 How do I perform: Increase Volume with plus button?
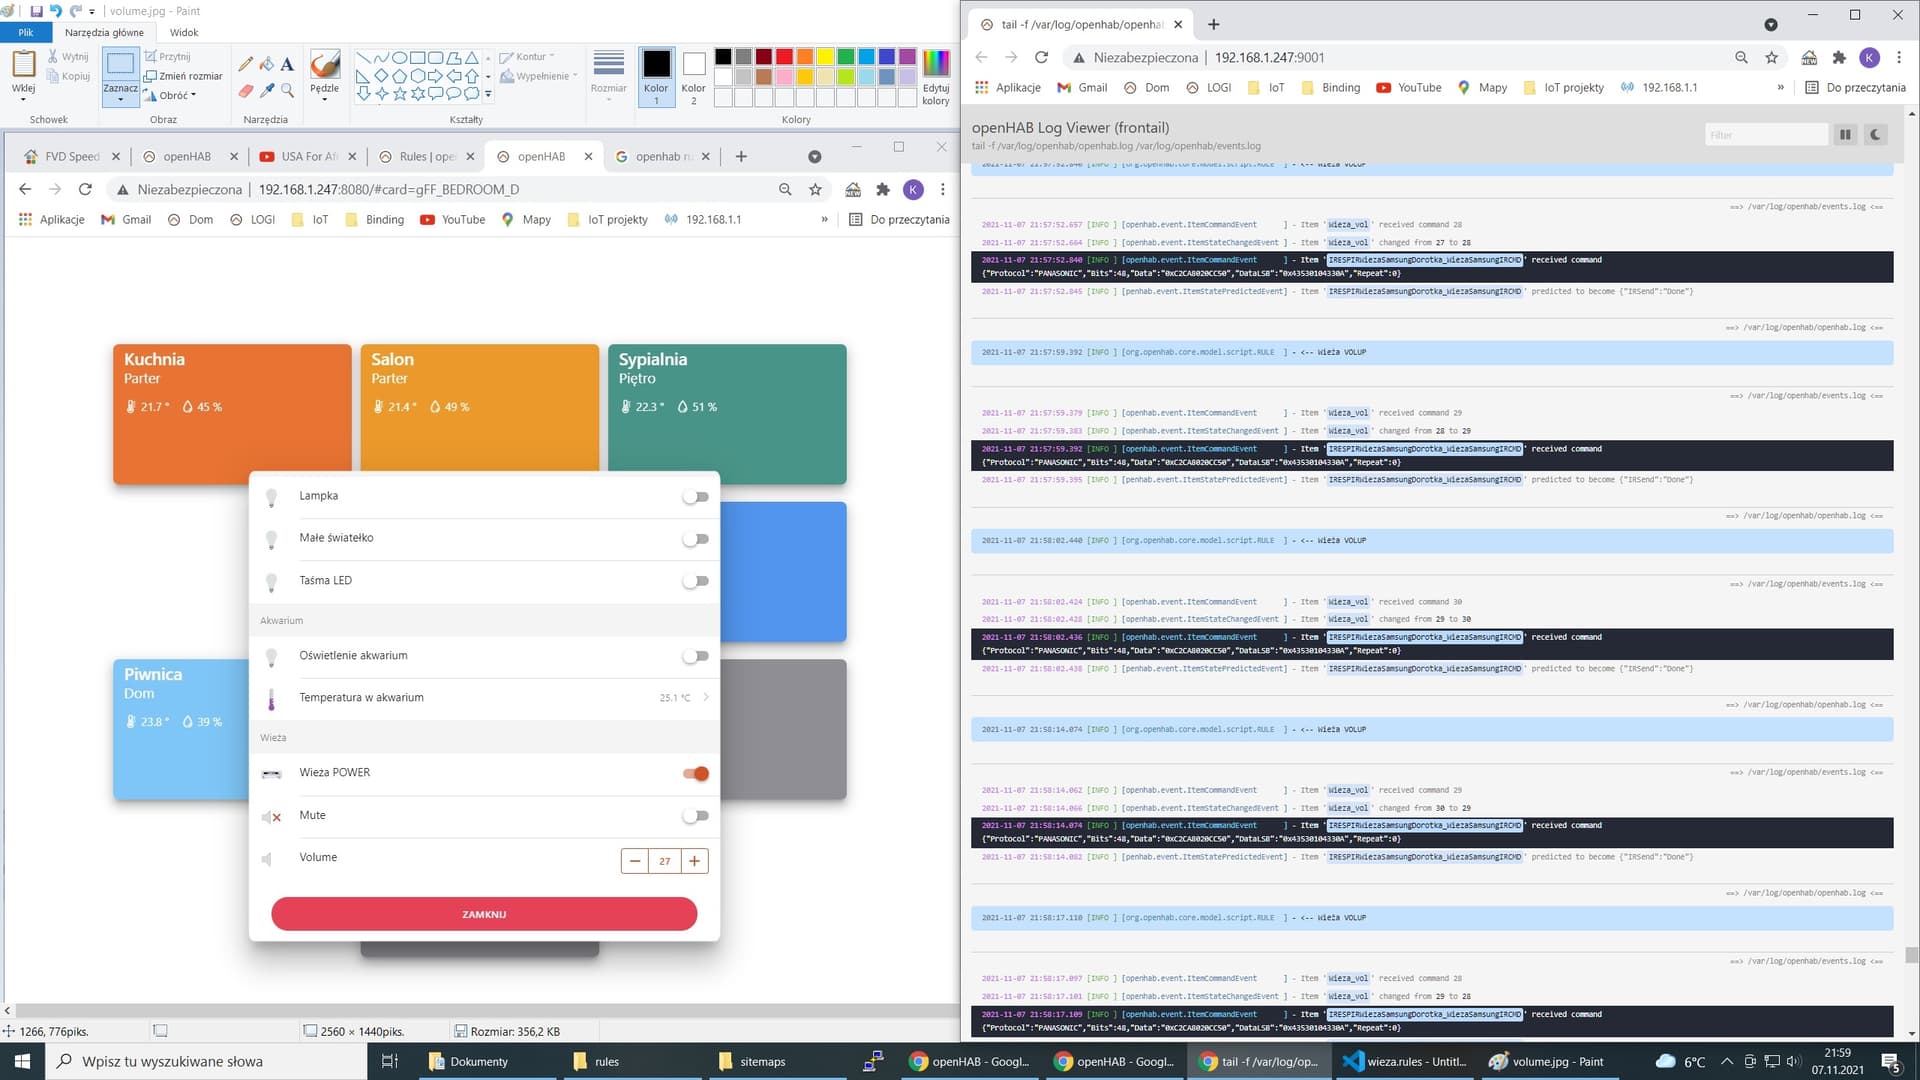click(x=694, y=861)
